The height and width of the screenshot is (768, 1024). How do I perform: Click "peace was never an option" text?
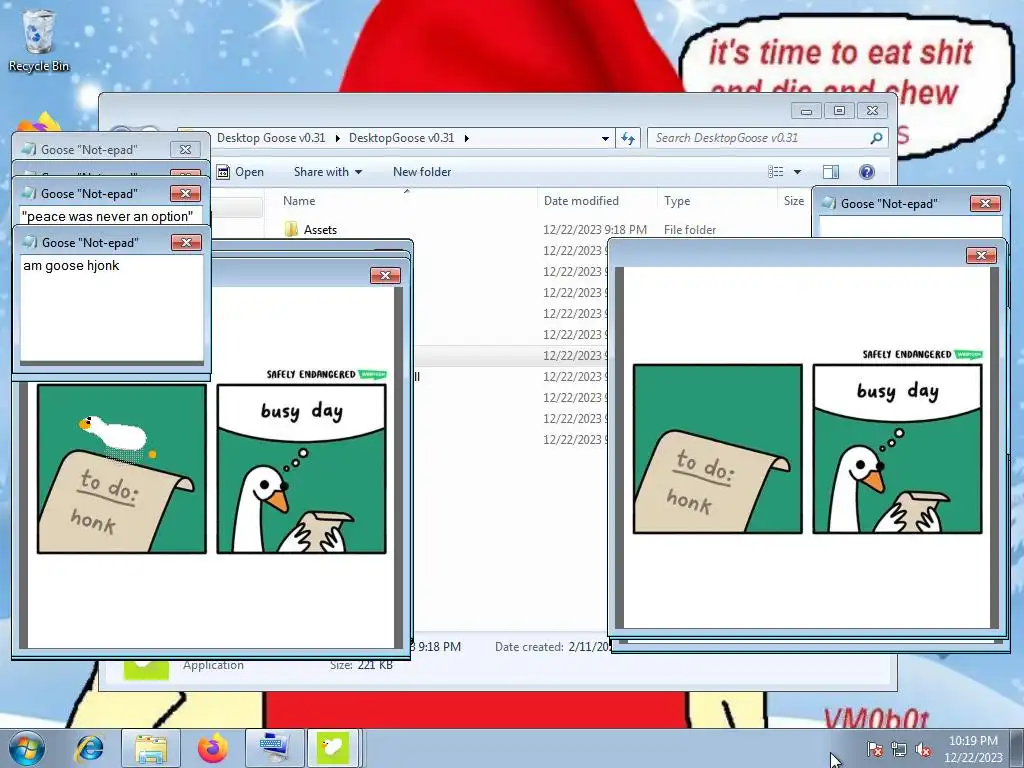point(108,216)
